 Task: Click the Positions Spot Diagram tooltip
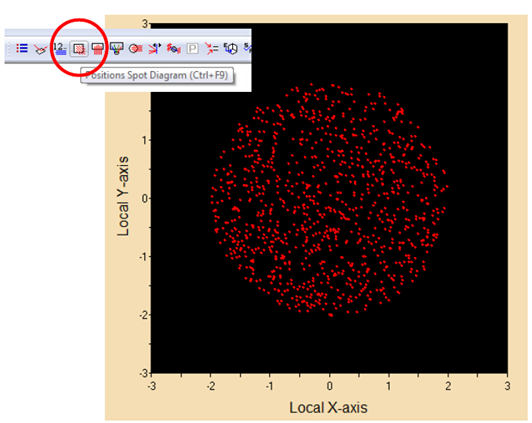click(157, 75)
